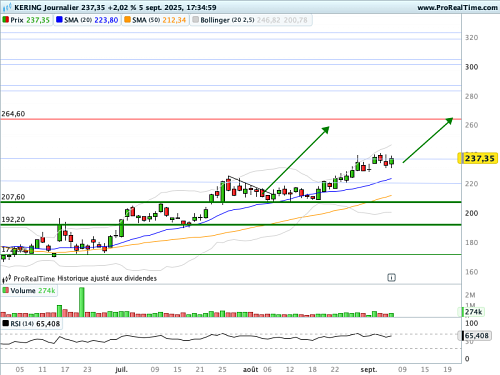
Task: Click the blue SMA (20) color swatch
Action: click(59, 20)
